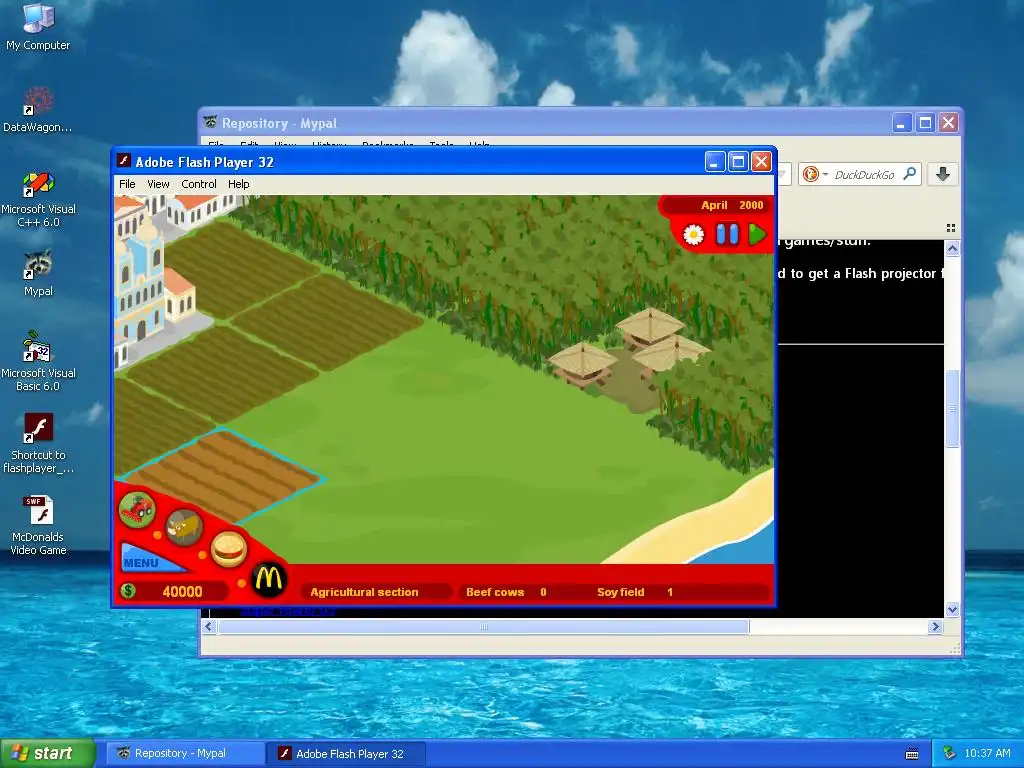Click the small grid icon in Mypal toolbar
1024x768 pixels.
pos(951,228)
